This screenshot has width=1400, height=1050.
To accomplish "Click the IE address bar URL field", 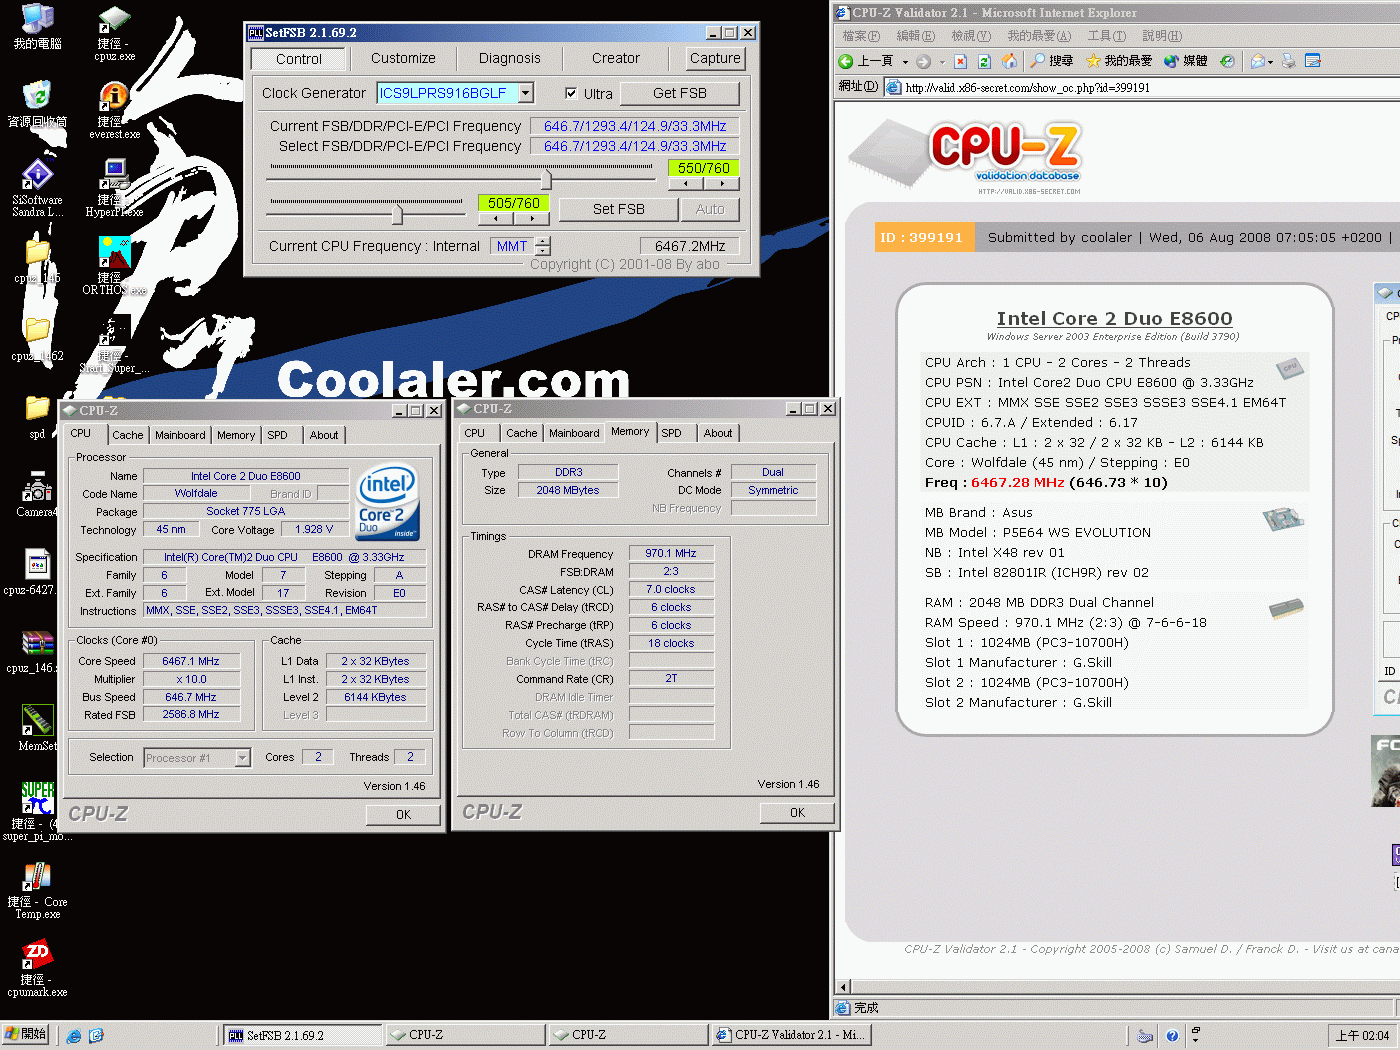I will 1140,88.
